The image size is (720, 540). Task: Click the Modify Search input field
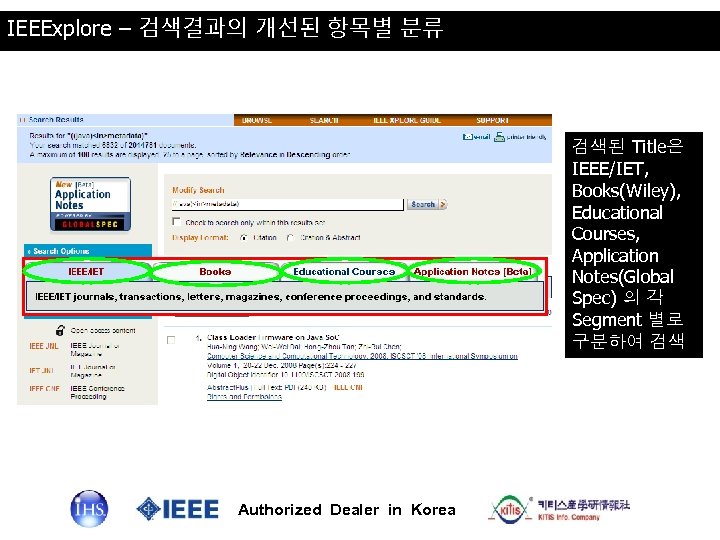287,204
